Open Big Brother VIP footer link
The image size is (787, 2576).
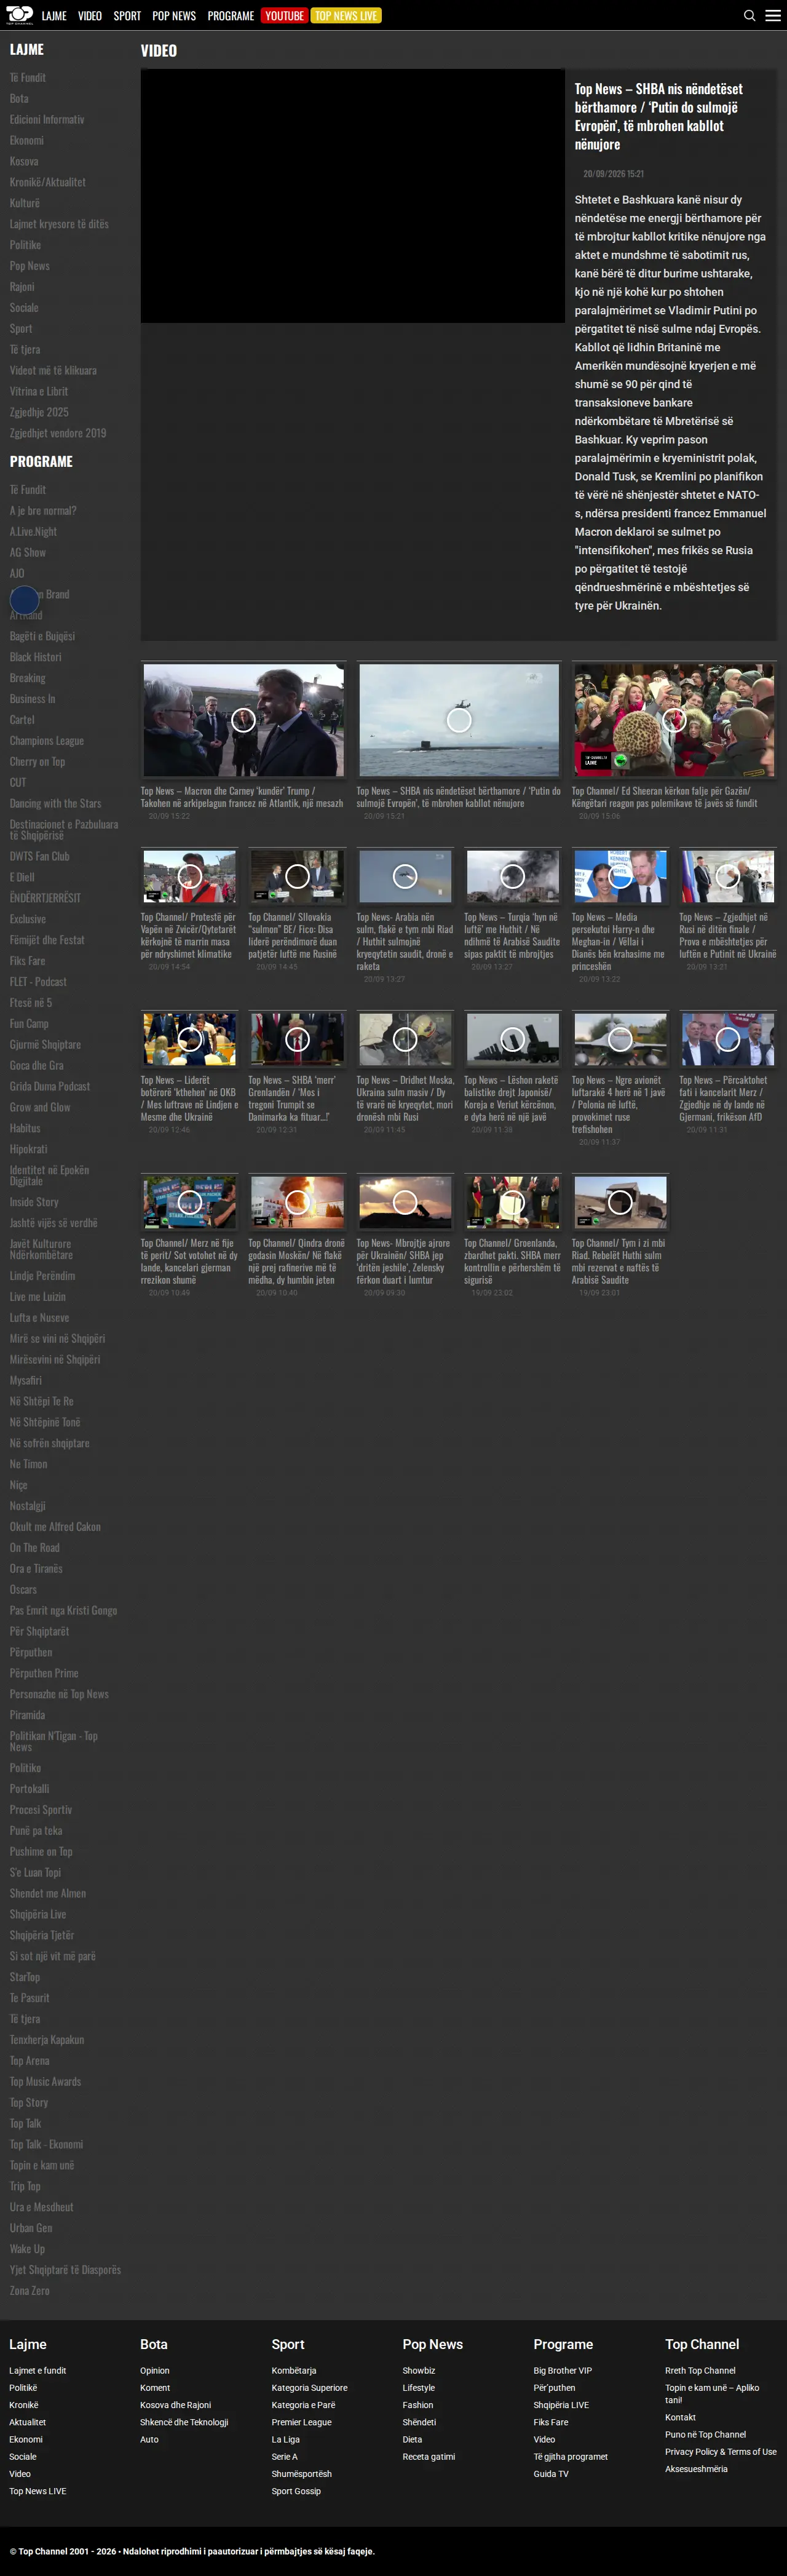(563, 2370)
